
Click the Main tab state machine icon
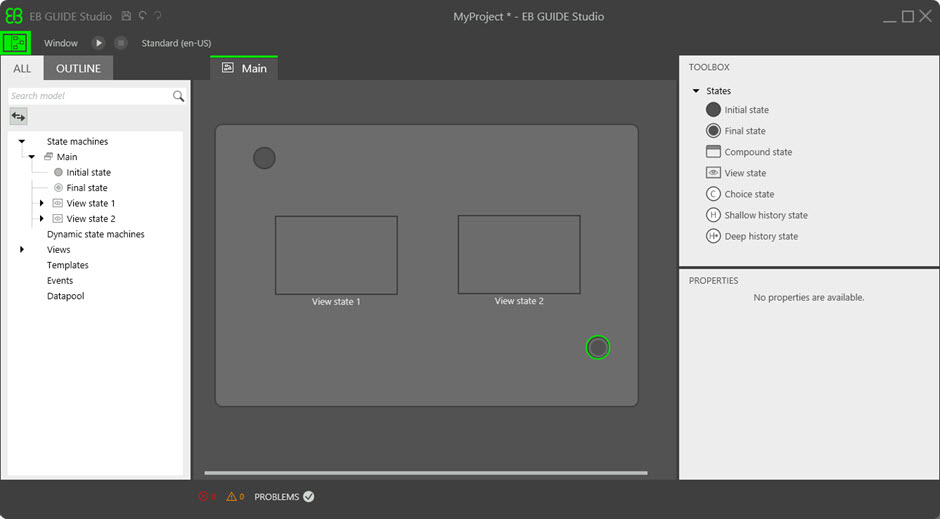point(227,68)
